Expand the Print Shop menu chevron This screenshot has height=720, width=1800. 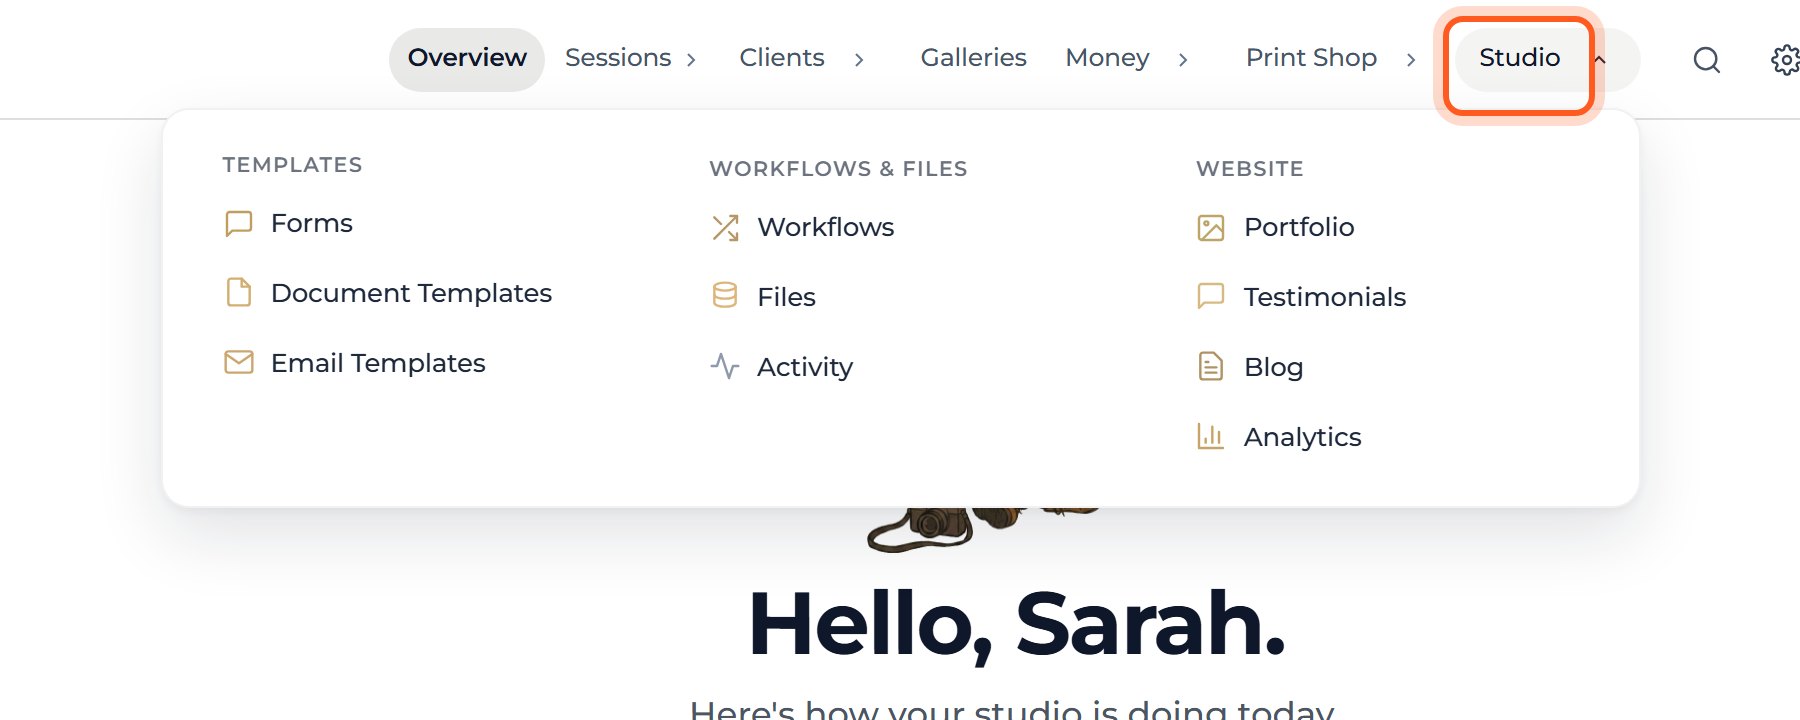[x=1411, y=60]
